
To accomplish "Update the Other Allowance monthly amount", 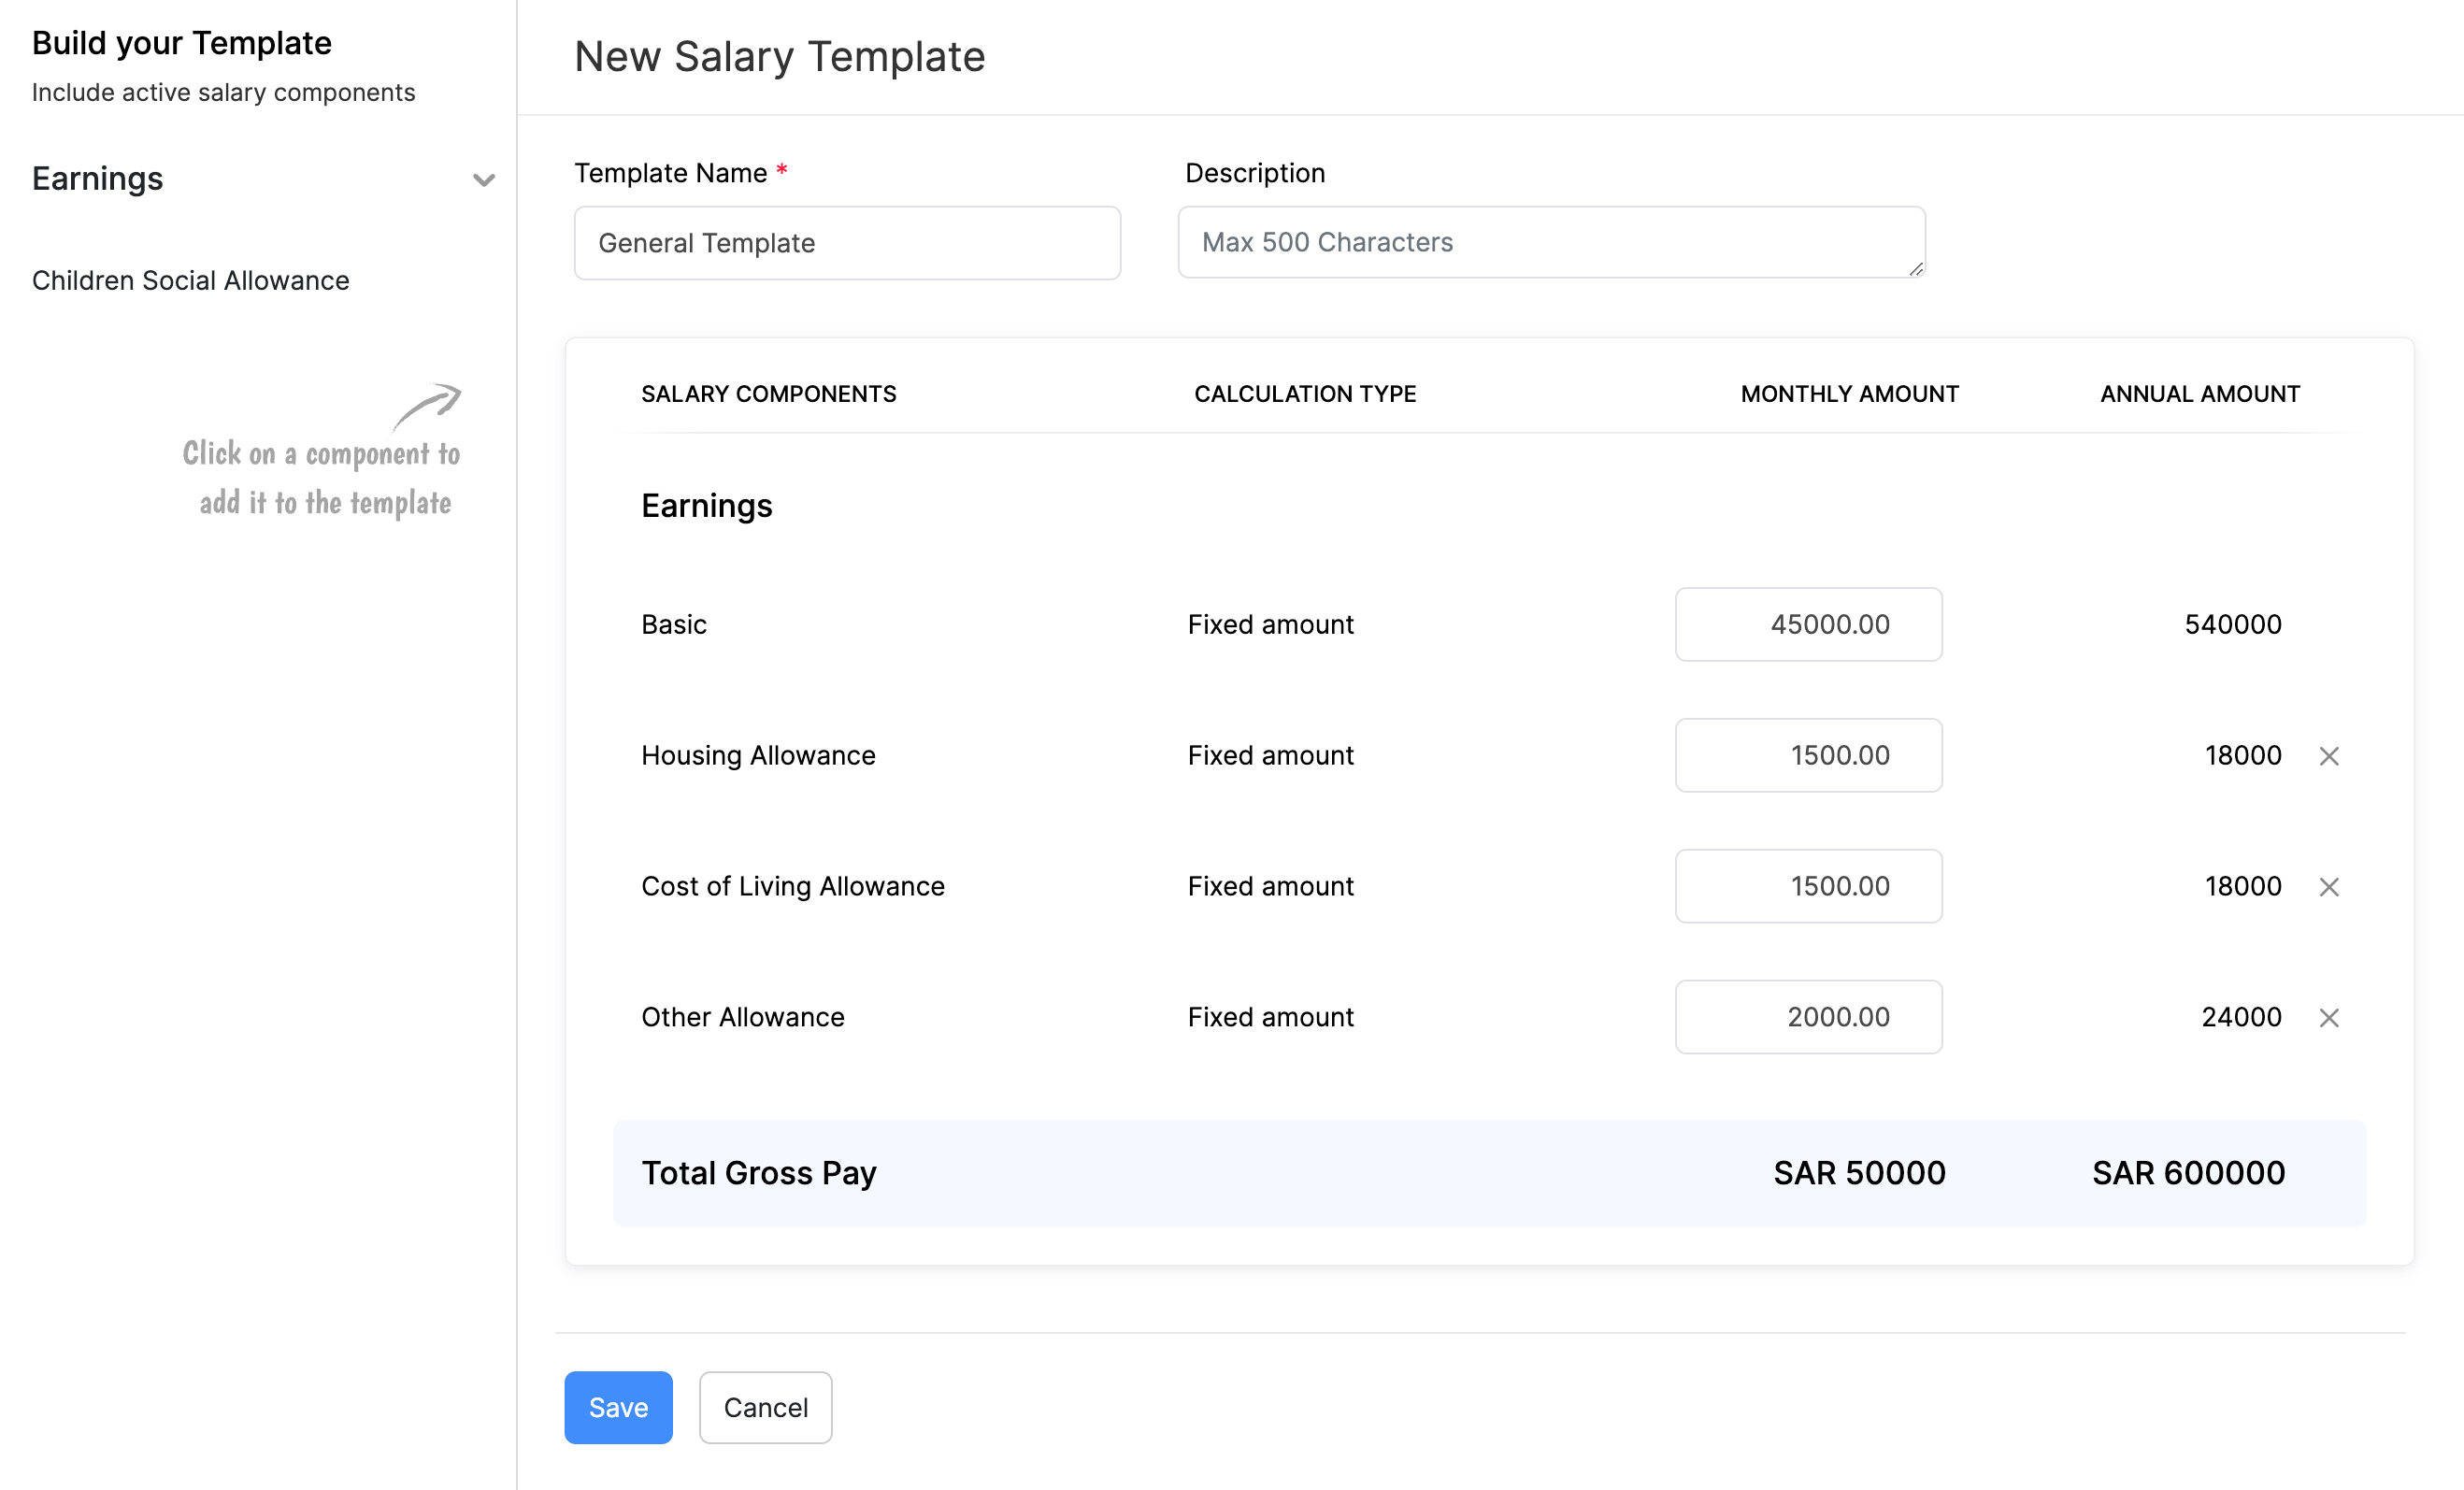I will point(1808,1018).
